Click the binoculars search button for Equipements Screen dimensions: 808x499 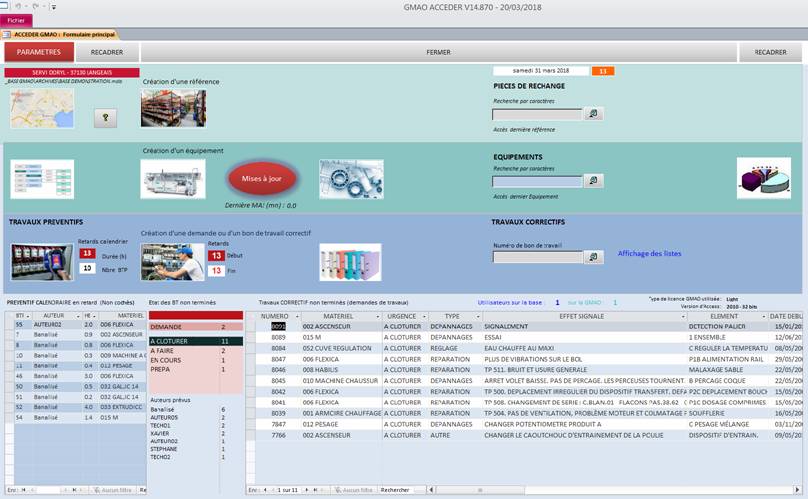(x=593, y=181)
